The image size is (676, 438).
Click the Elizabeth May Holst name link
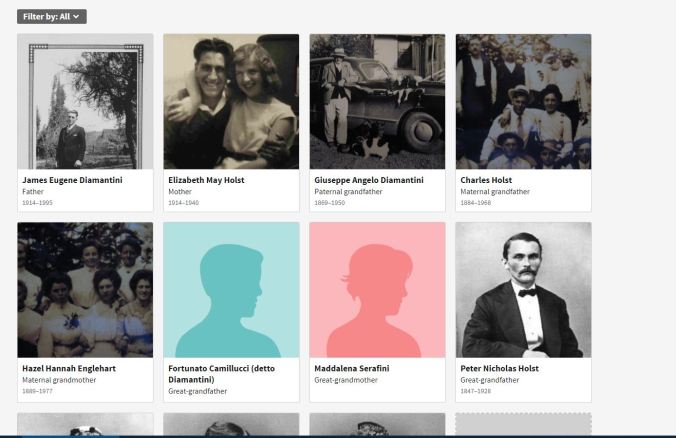pyautogui.click(x=206, y=180)
